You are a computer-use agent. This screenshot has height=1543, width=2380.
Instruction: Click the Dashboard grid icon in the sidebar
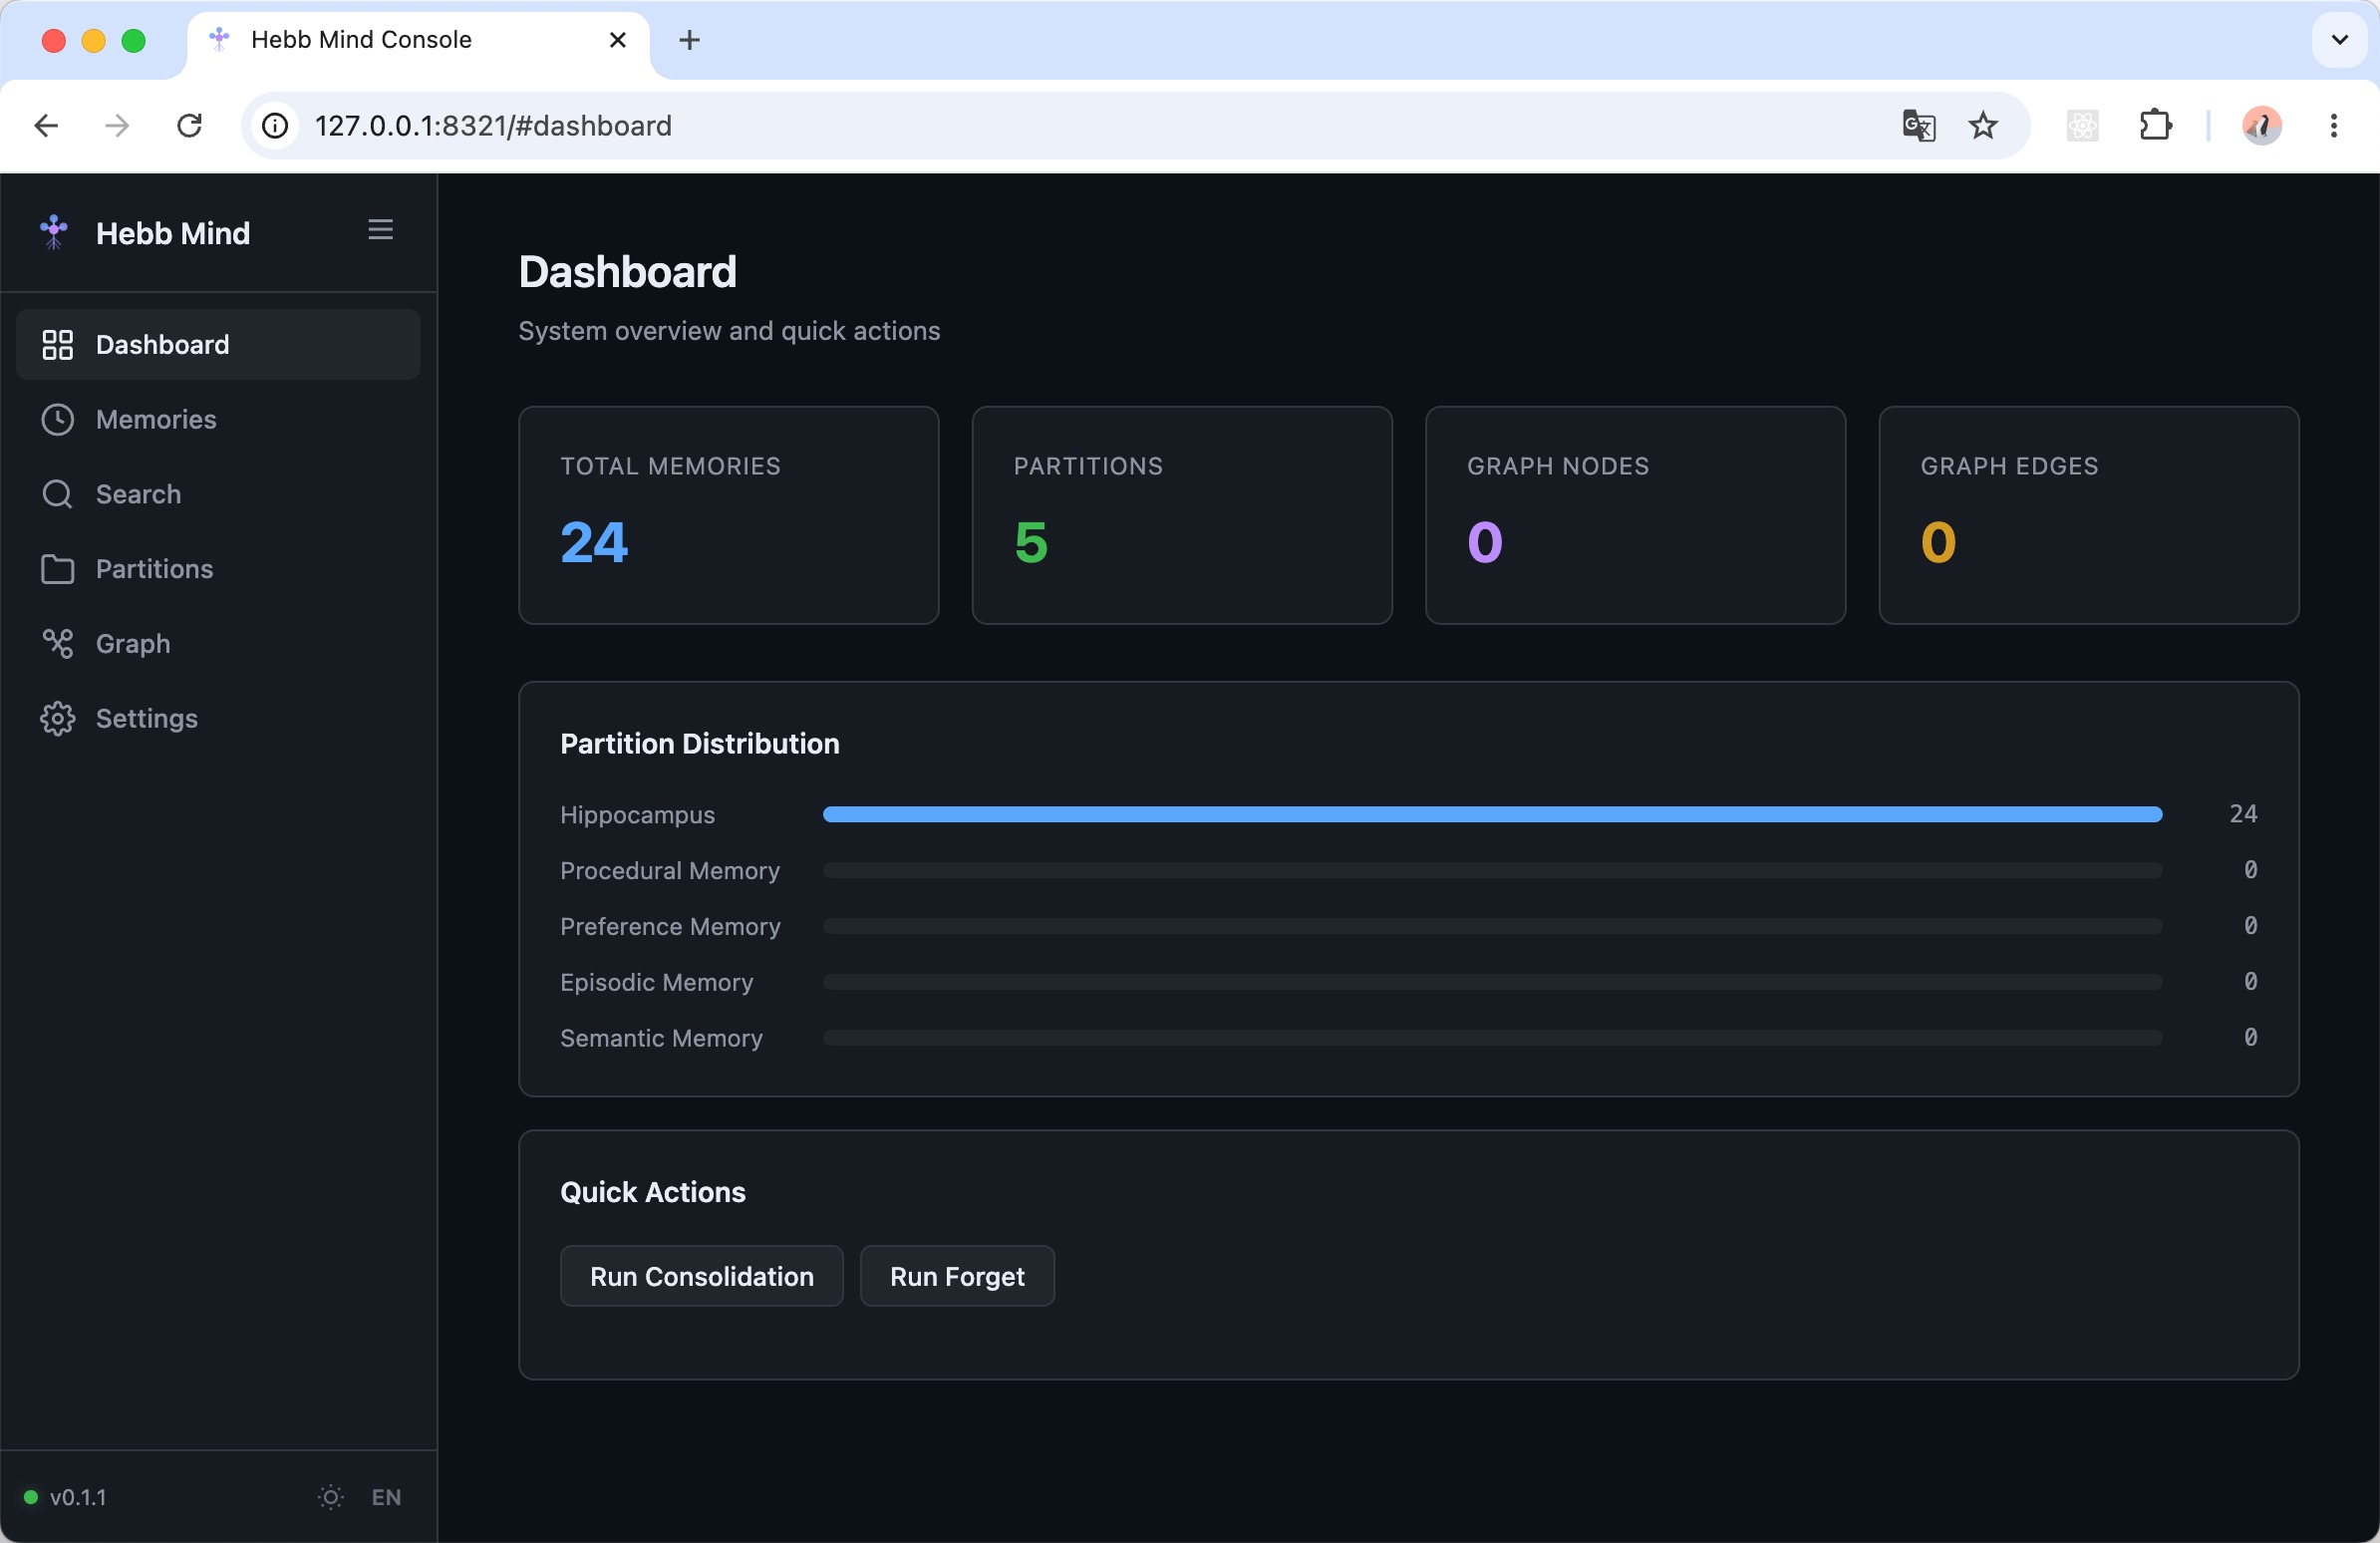57,345
